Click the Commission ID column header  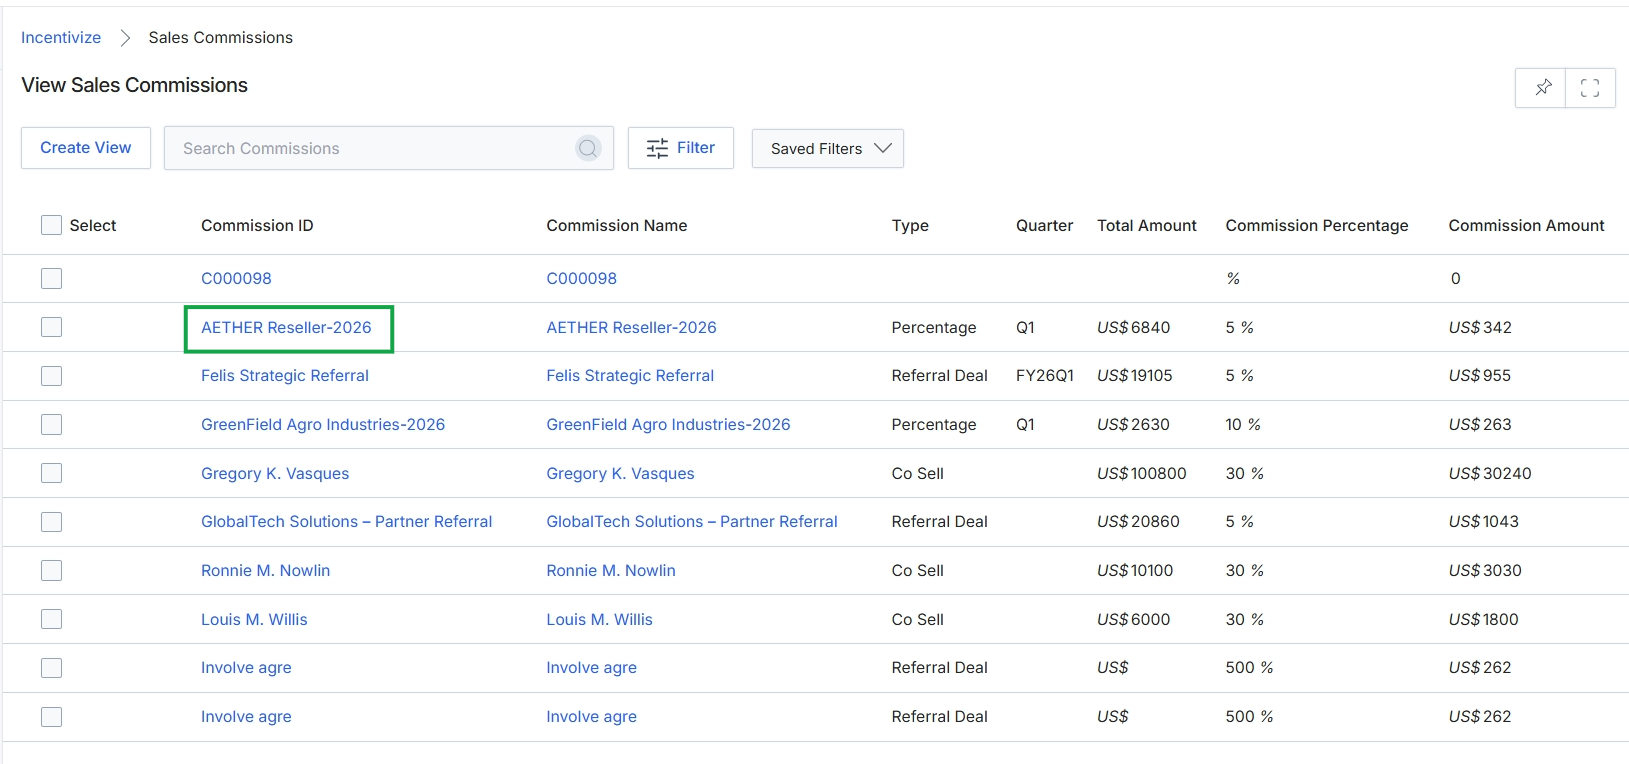click(x=257, y=225)
